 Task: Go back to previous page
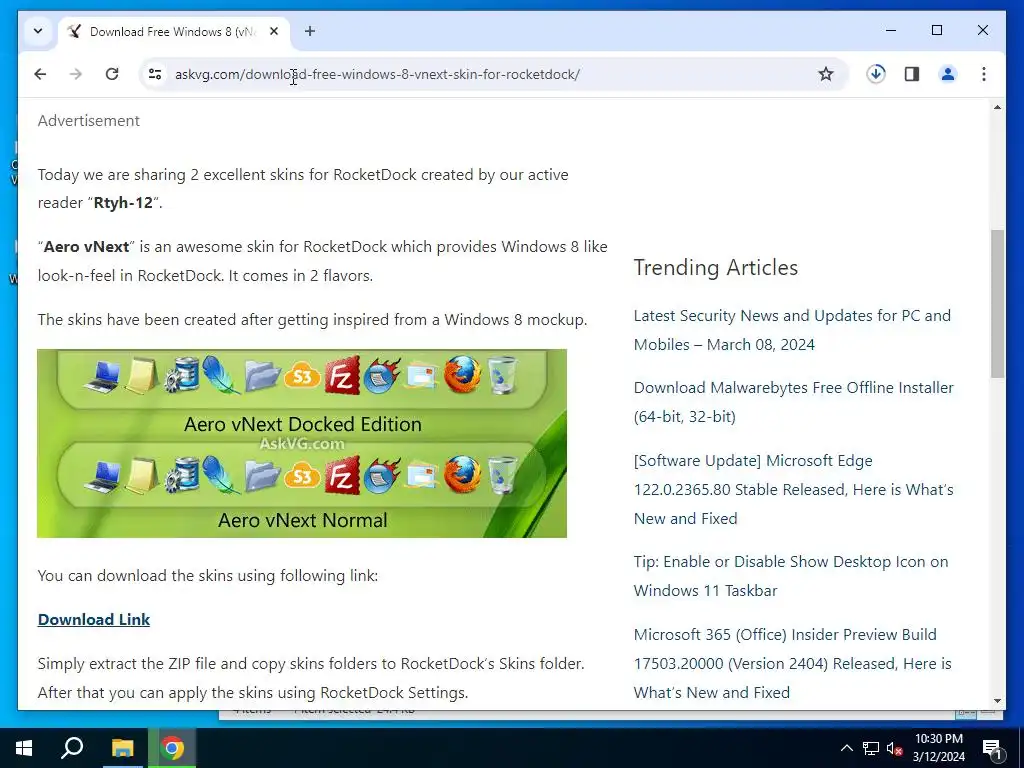(40, 74)
